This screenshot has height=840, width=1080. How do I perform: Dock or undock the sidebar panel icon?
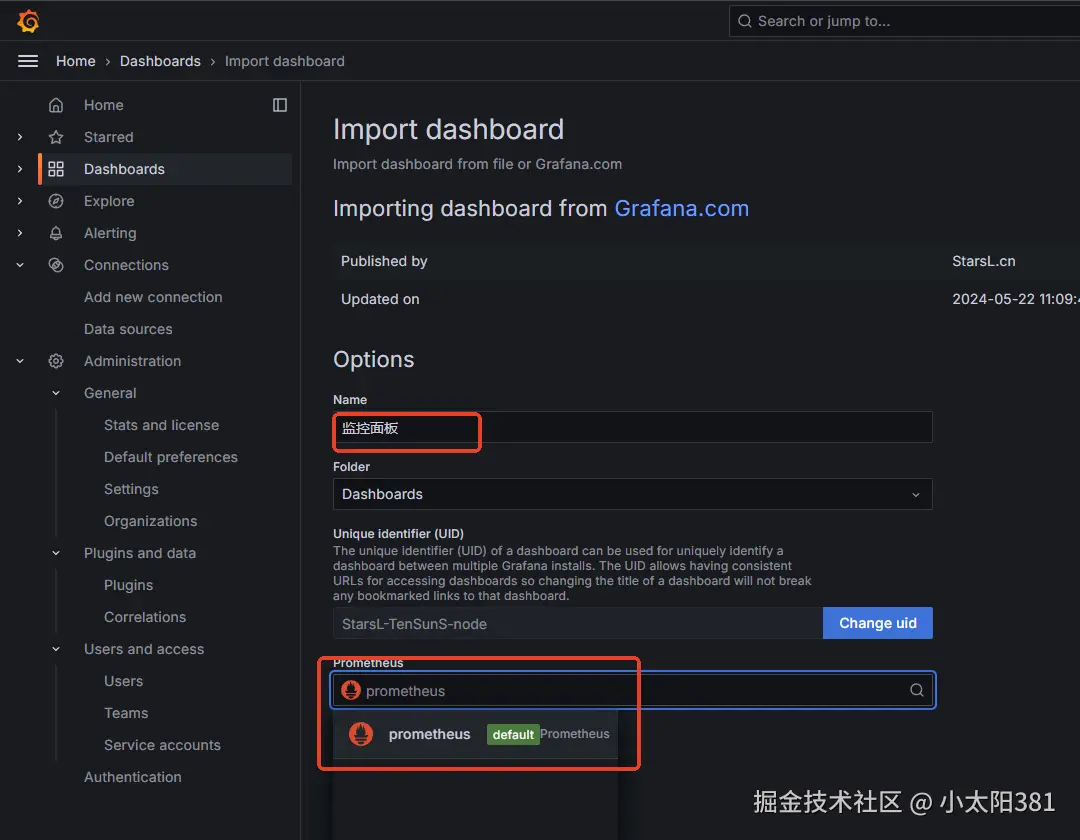click(x=280, y=105)
